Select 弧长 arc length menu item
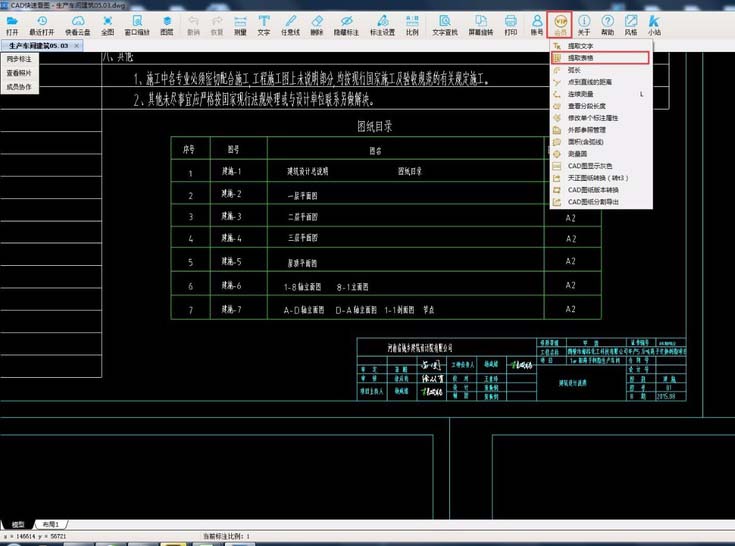 [601, 70]
